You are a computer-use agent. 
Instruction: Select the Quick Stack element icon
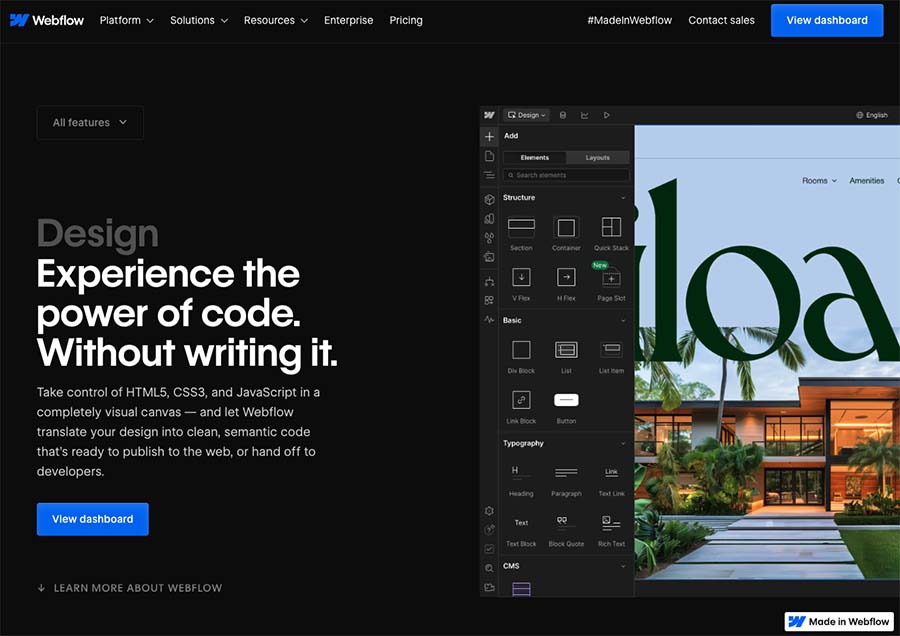tap(611, 227)
